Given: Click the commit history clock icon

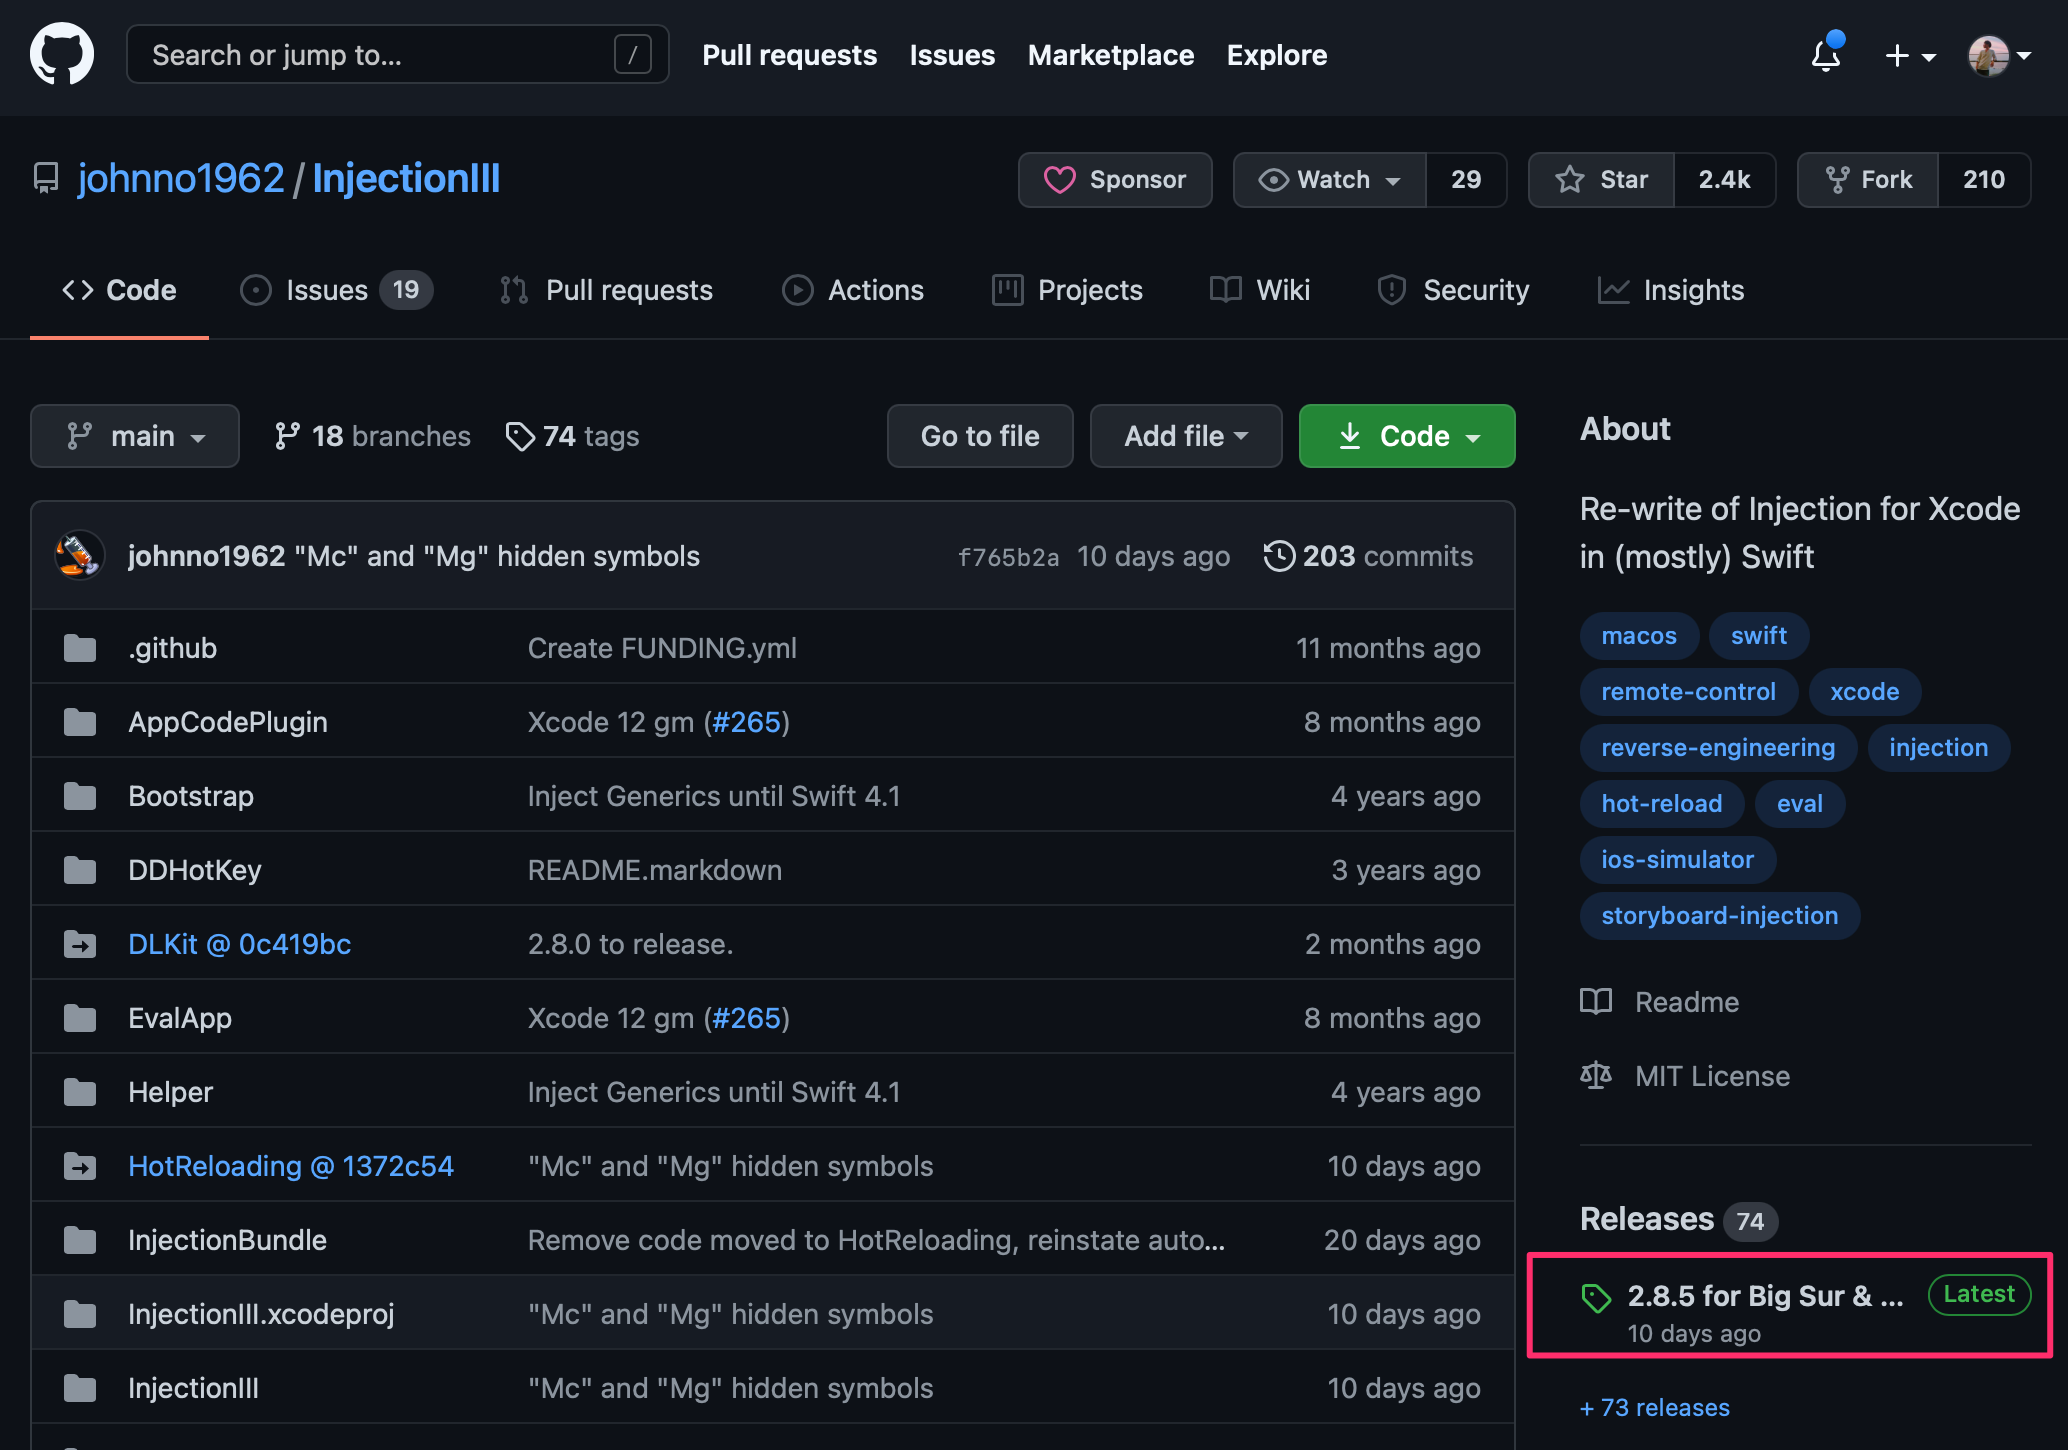Looking at the screenshot, I should point(1279,556).
